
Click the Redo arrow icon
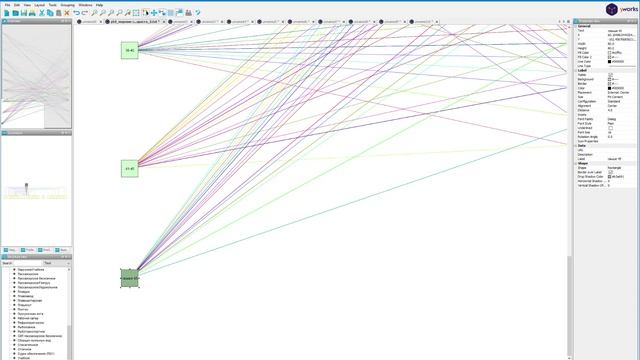coord(84,13)
